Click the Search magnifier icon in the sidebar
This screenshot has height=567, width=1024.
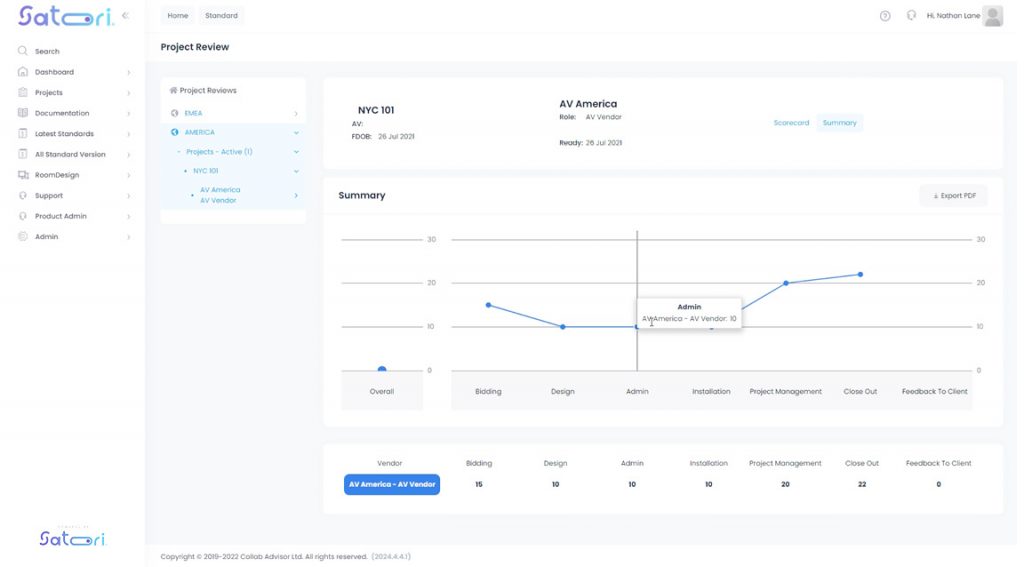(23, 51)
